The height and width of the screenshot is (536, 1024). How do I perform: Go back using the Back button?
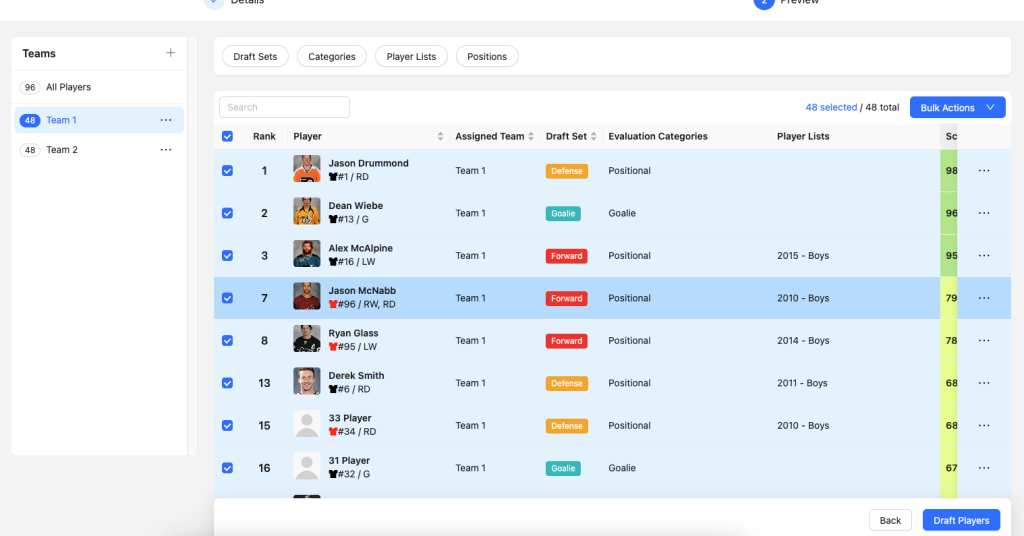[x=890, y=520]
